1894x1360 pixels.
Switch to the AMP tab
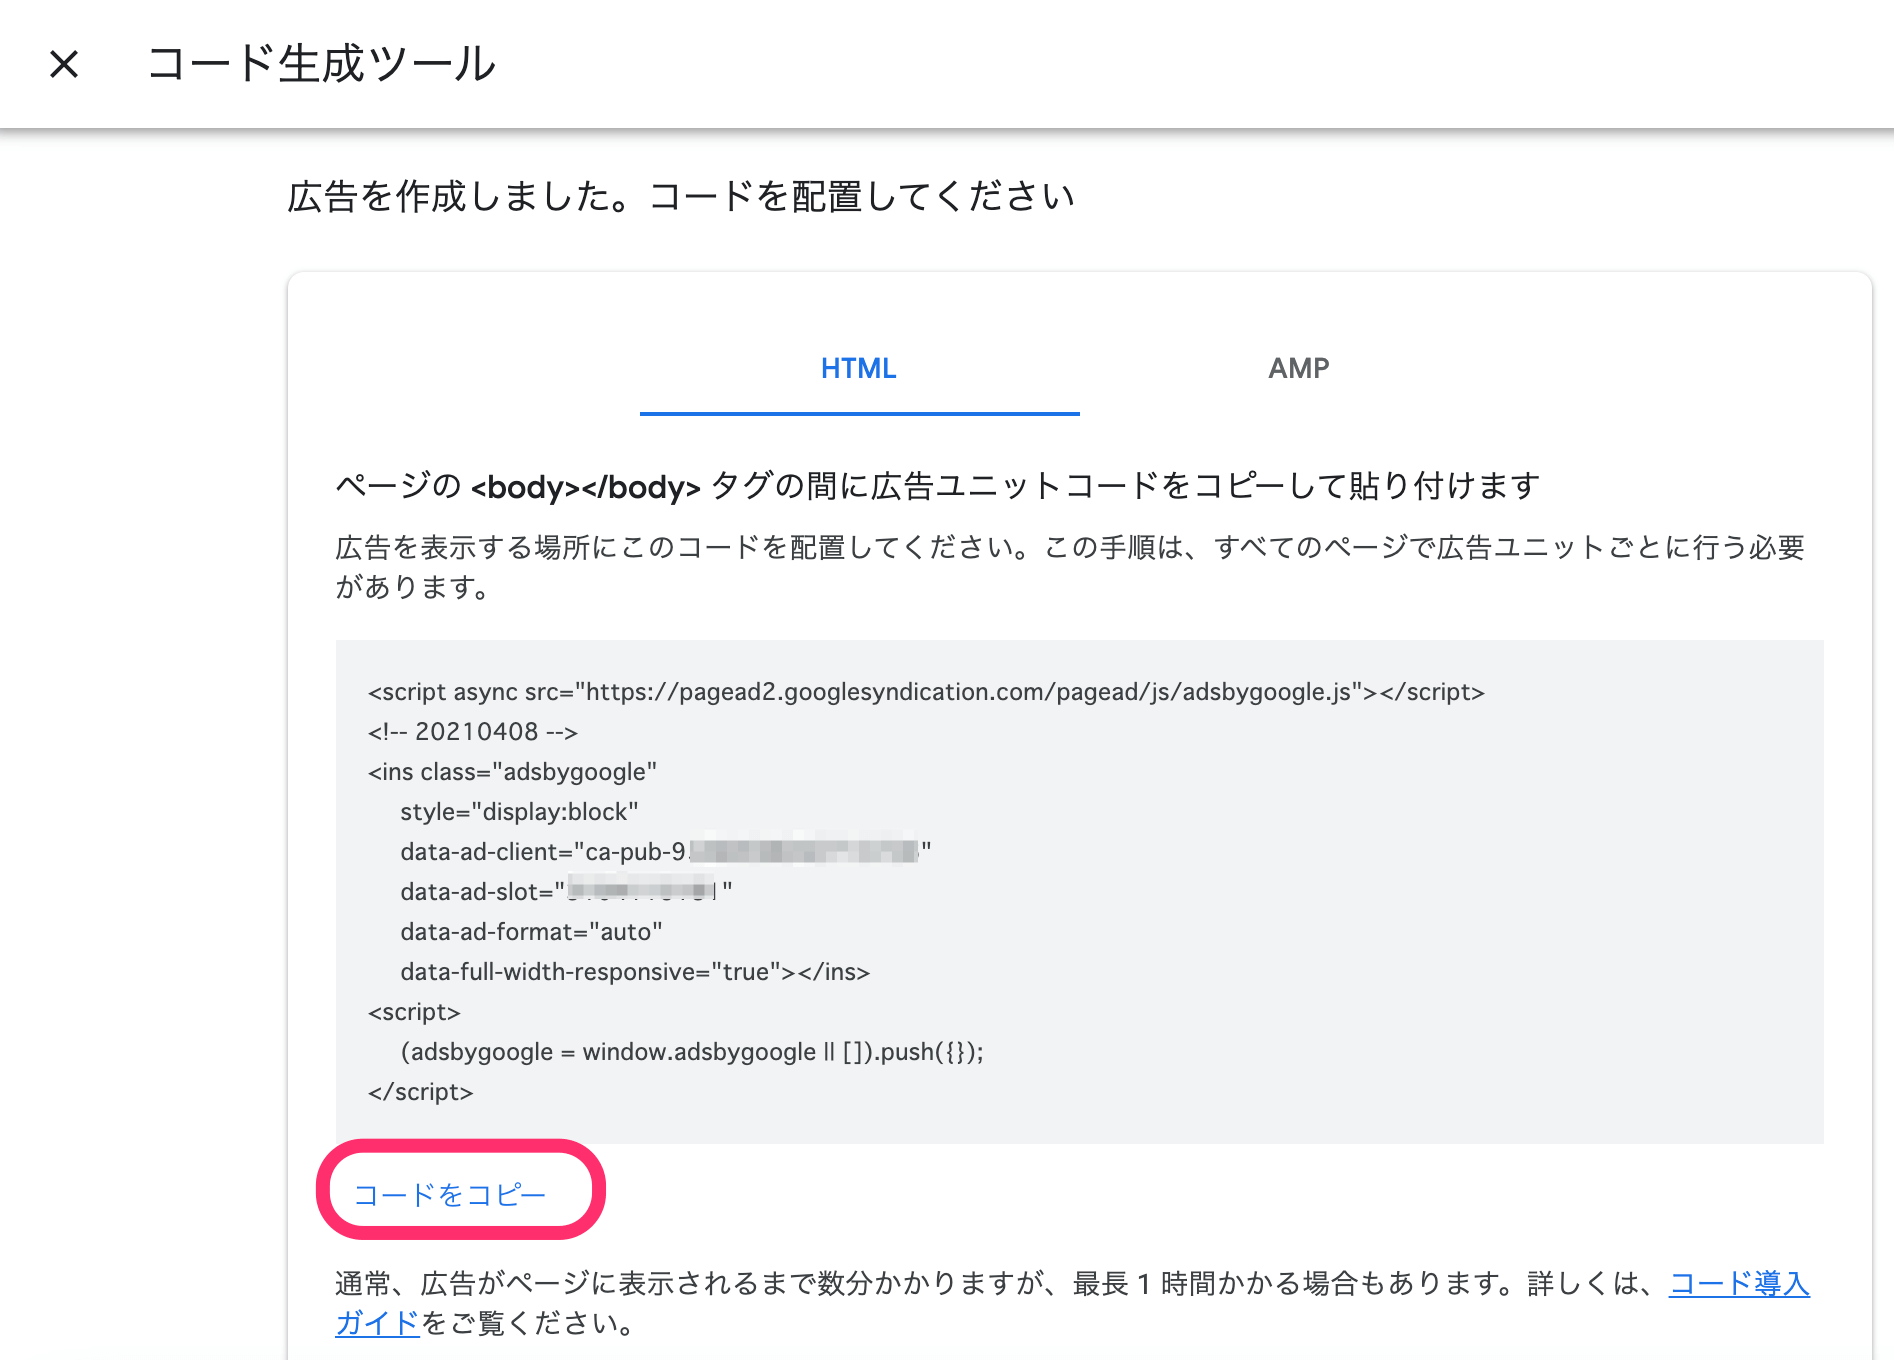(1297, 368)
